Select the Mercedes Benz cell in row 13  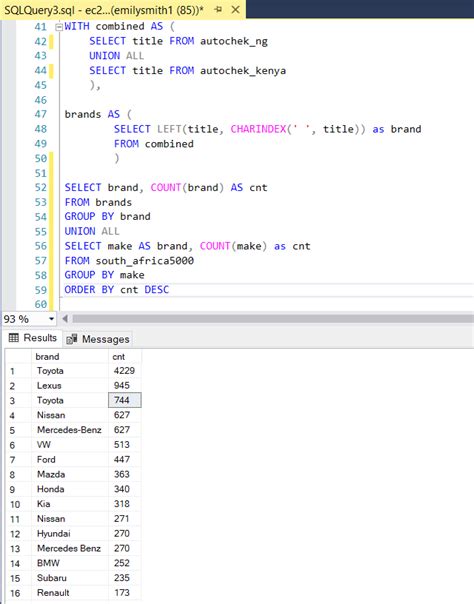[70, 548]
